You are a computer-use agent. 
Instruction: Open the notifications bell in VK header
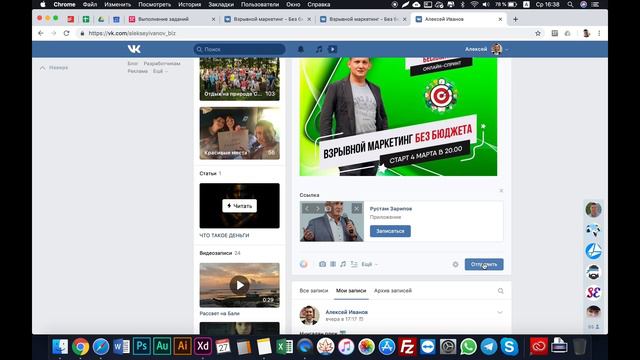tap(301, 49)
